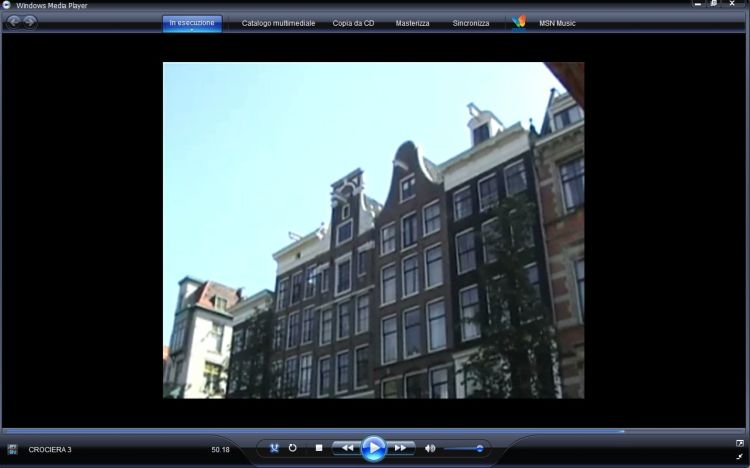Switch to compact mode icon
The image size is (750, 468).
[739, 457]
